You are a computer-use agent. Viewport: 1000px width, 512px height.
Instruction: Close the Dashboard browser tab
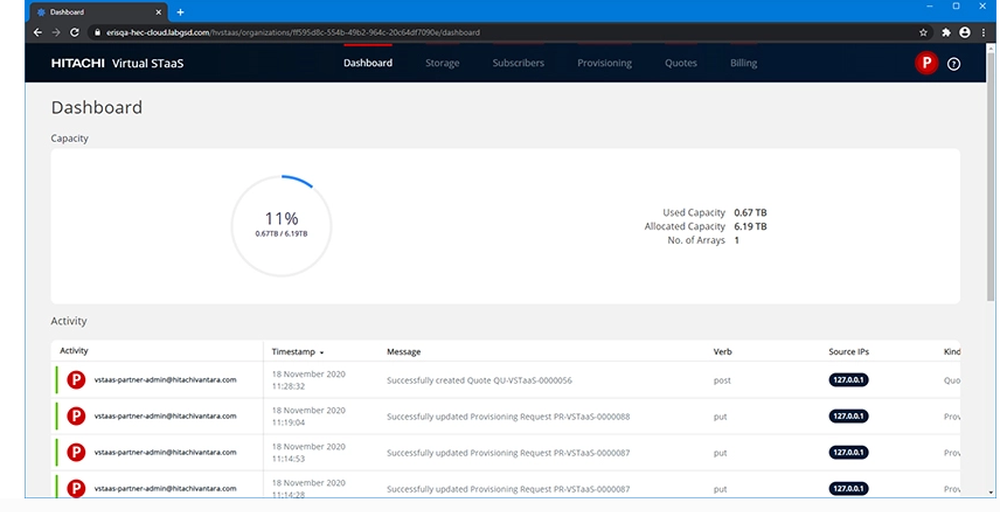[x=159, y=12]
